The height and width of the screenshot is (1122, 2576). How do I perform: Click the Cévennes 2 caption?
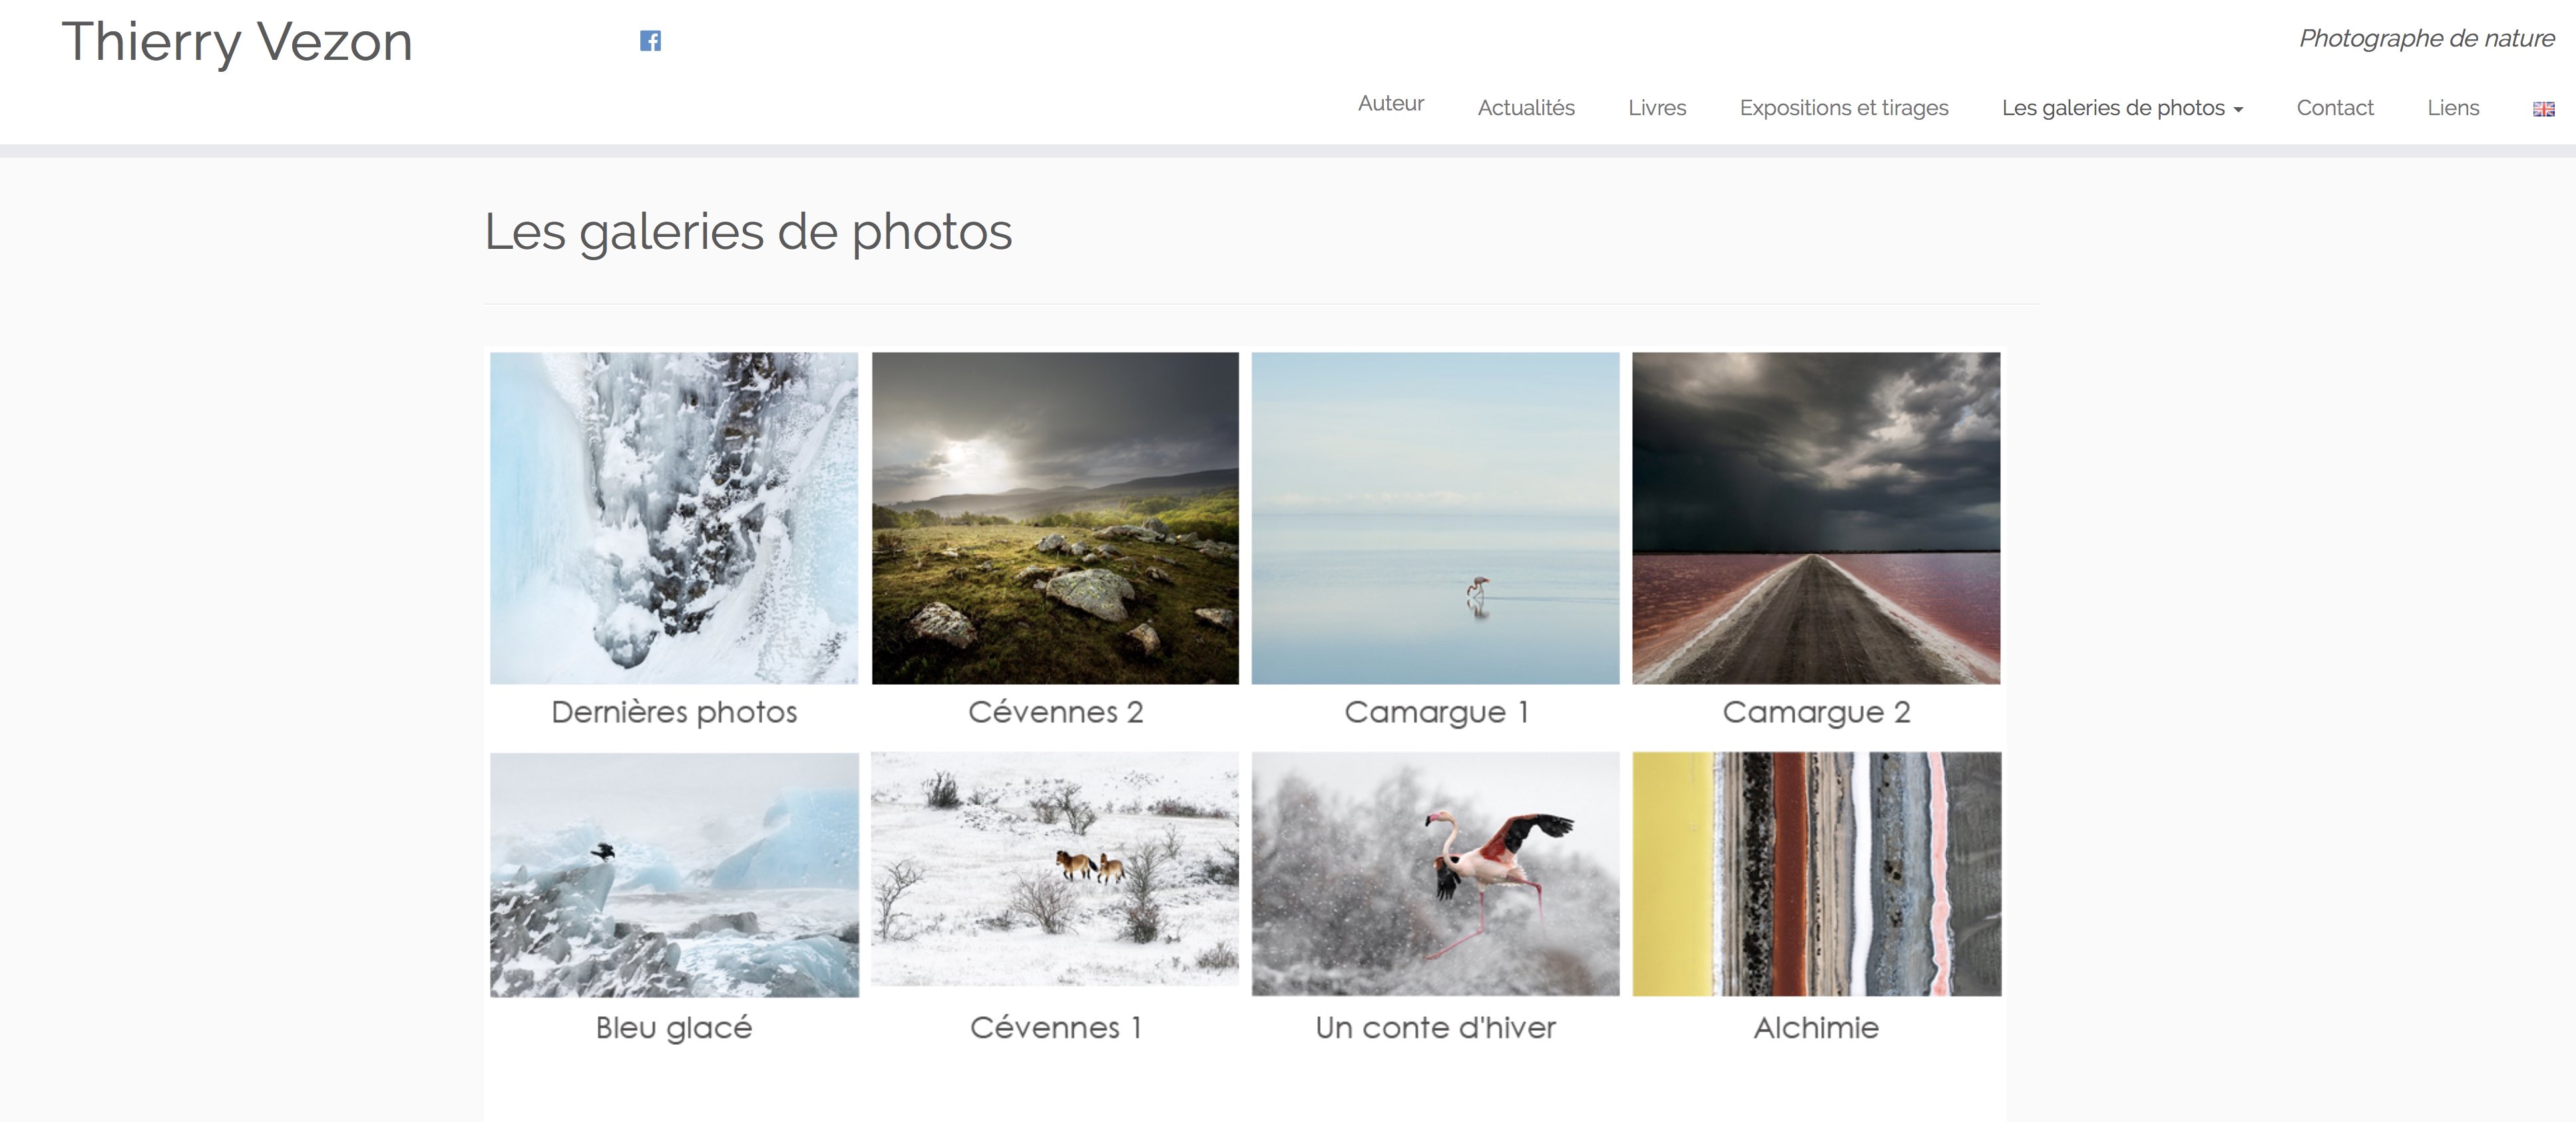(1055, 712)
